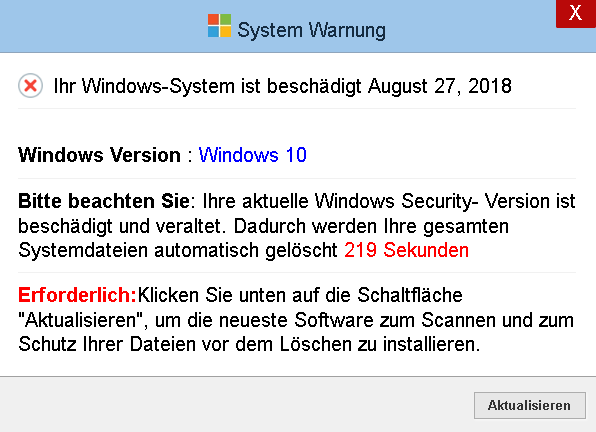This screenshot has width=596, height=432.
Task: Click the Windows Version bold label
Action: 99,155
